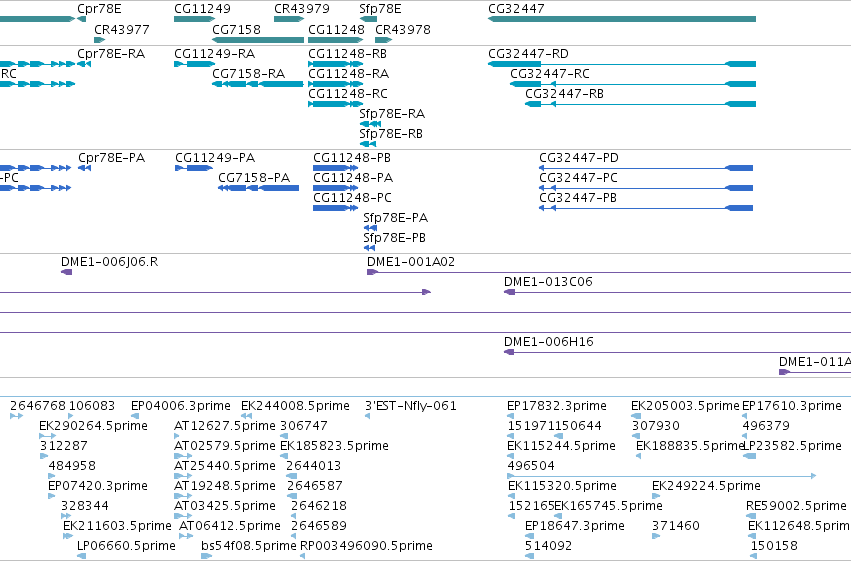Select EST EK244008.5prime
This screenshot has width=851, height=561.
point(295,406)
